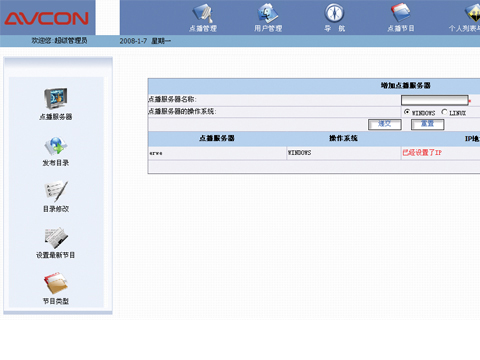
Task: Open the 设置最新节目 newspaper icon
Action: pyautogui.click(x=56, y=238)
